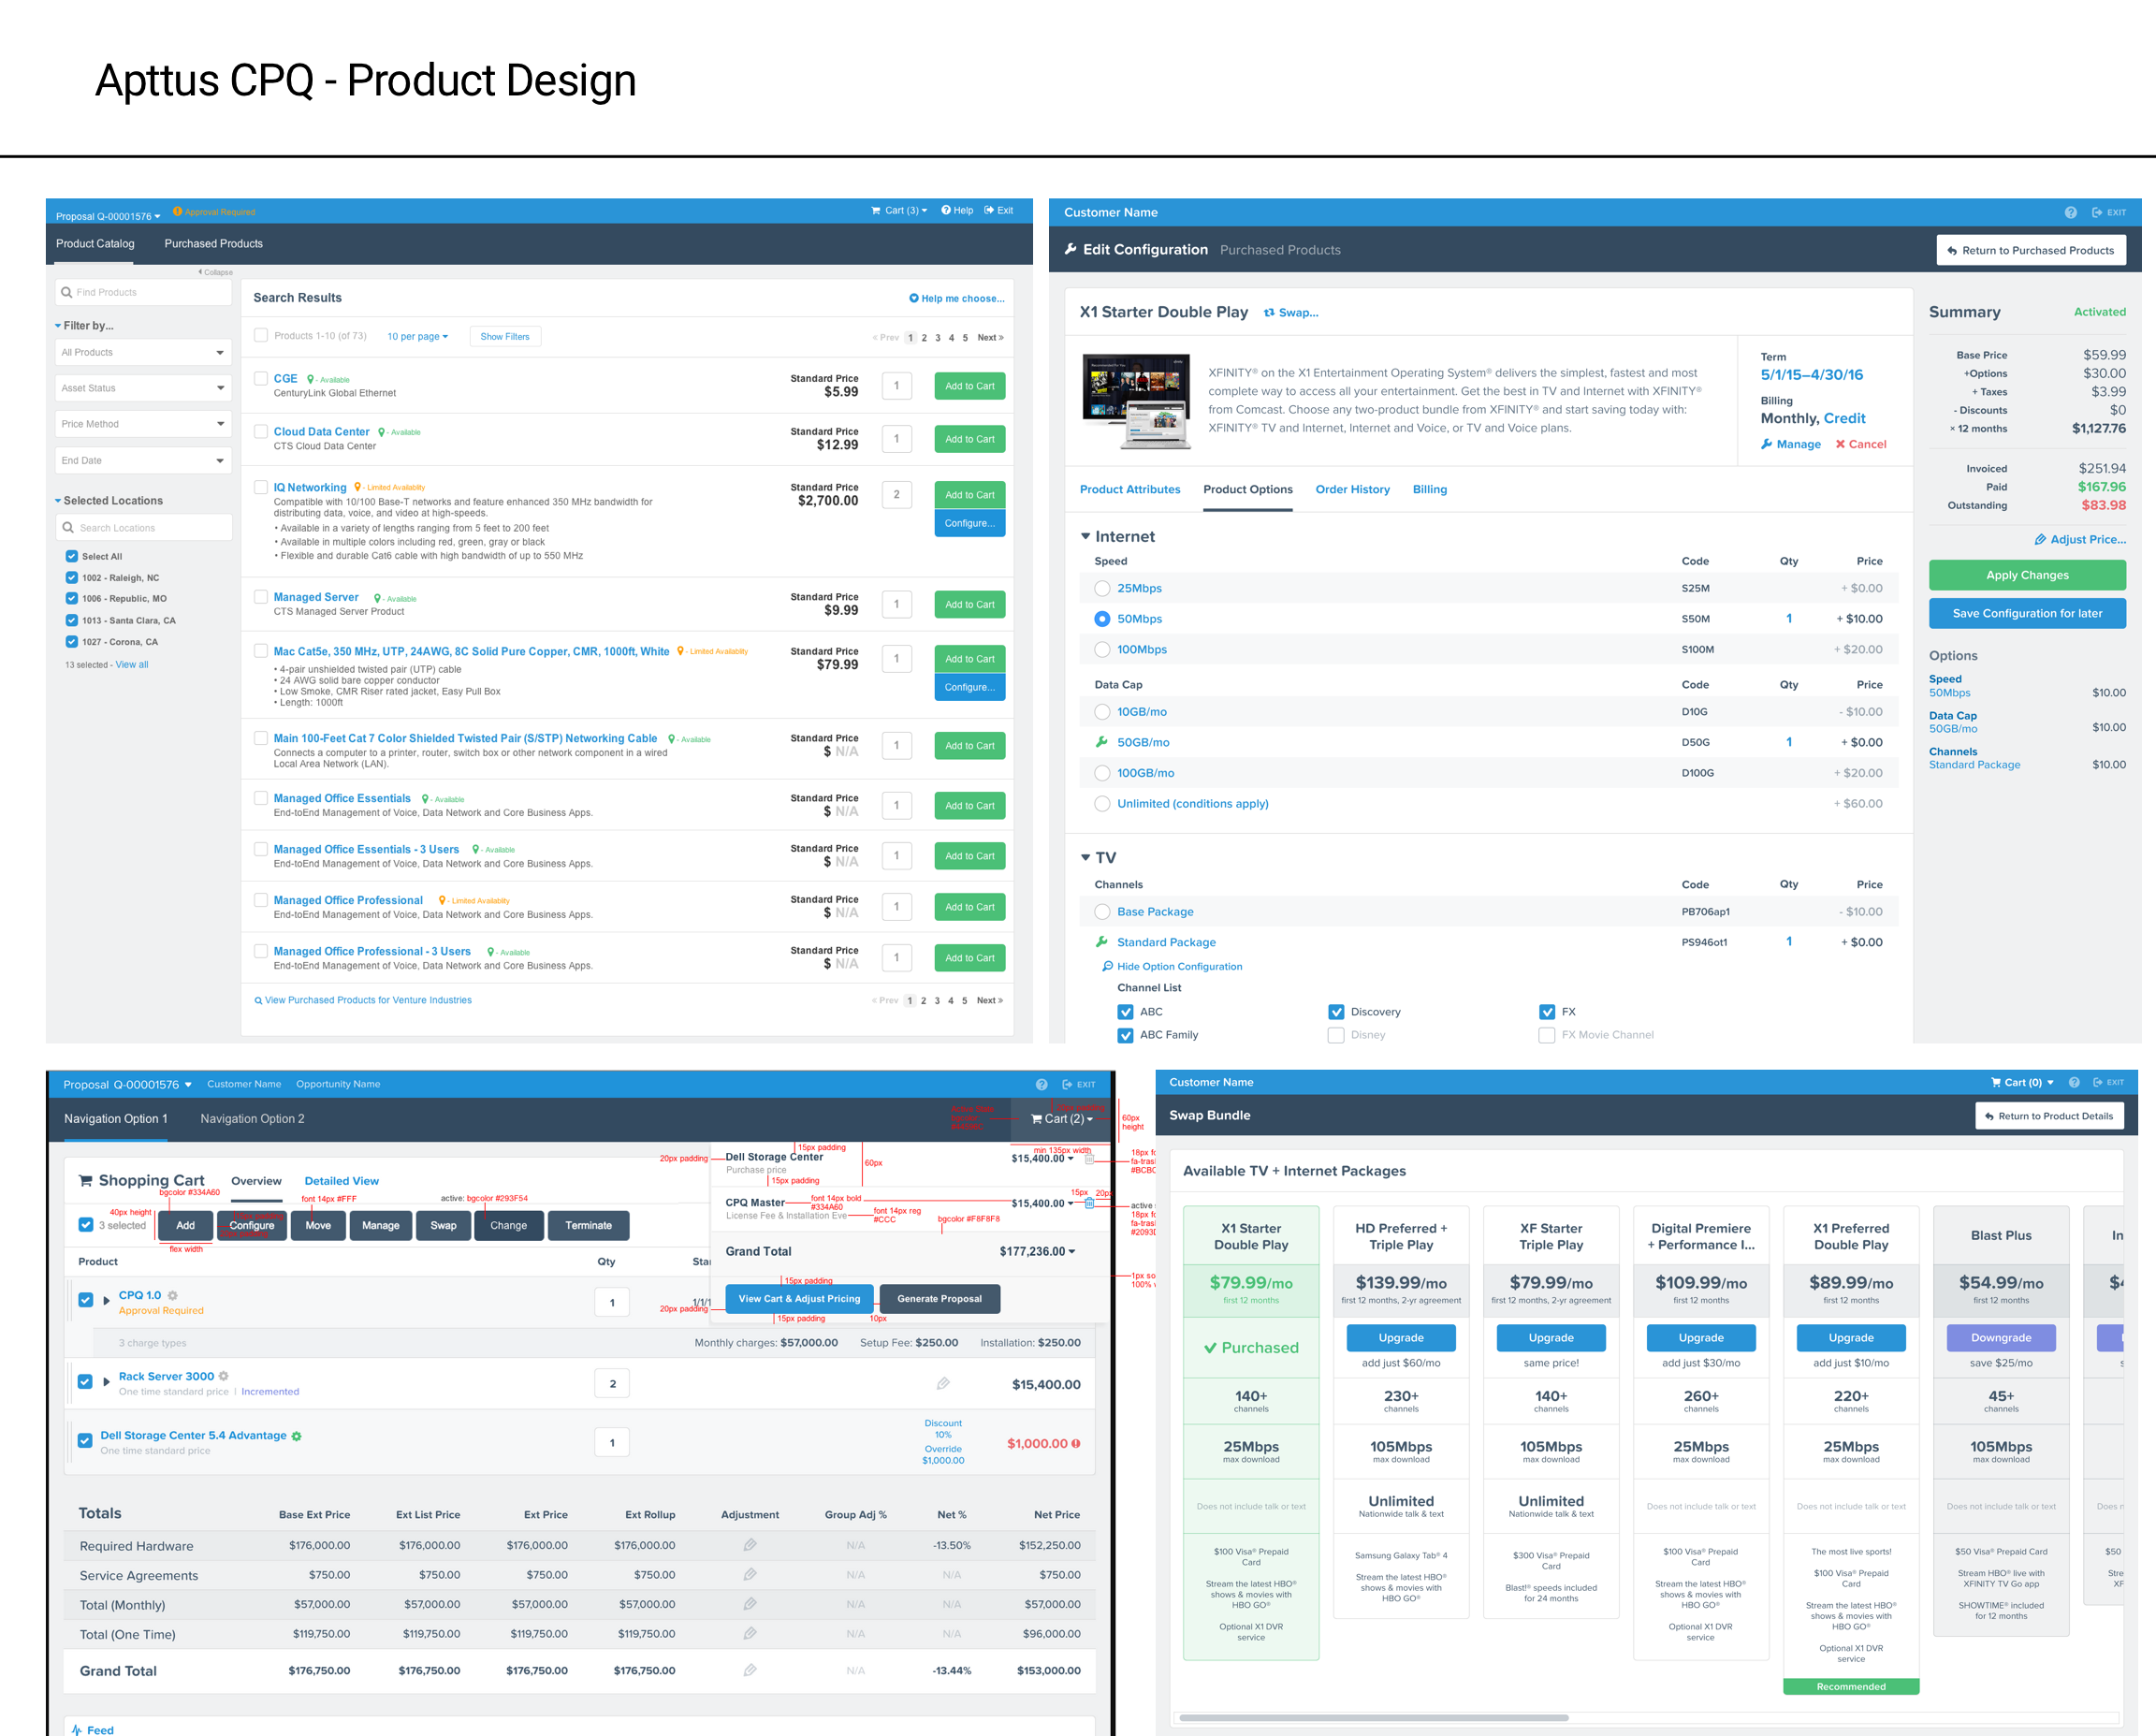Click the Cart (0) icon in the Swap Bundle header

(1996, 1083)
